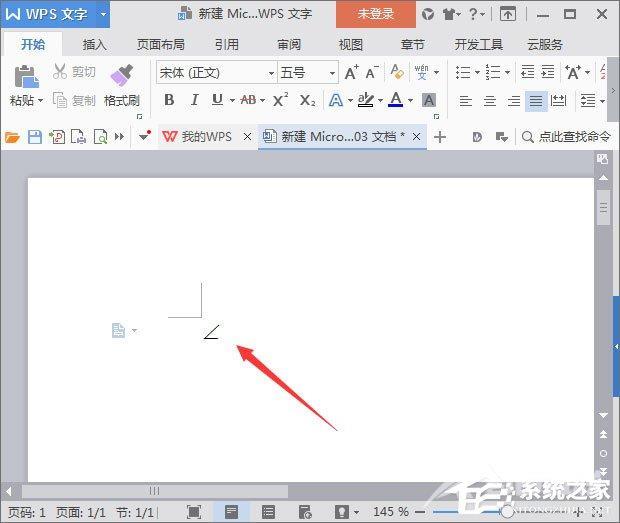
Task: Click the distributed alignment icon
Action: click(x=558, y=101)
